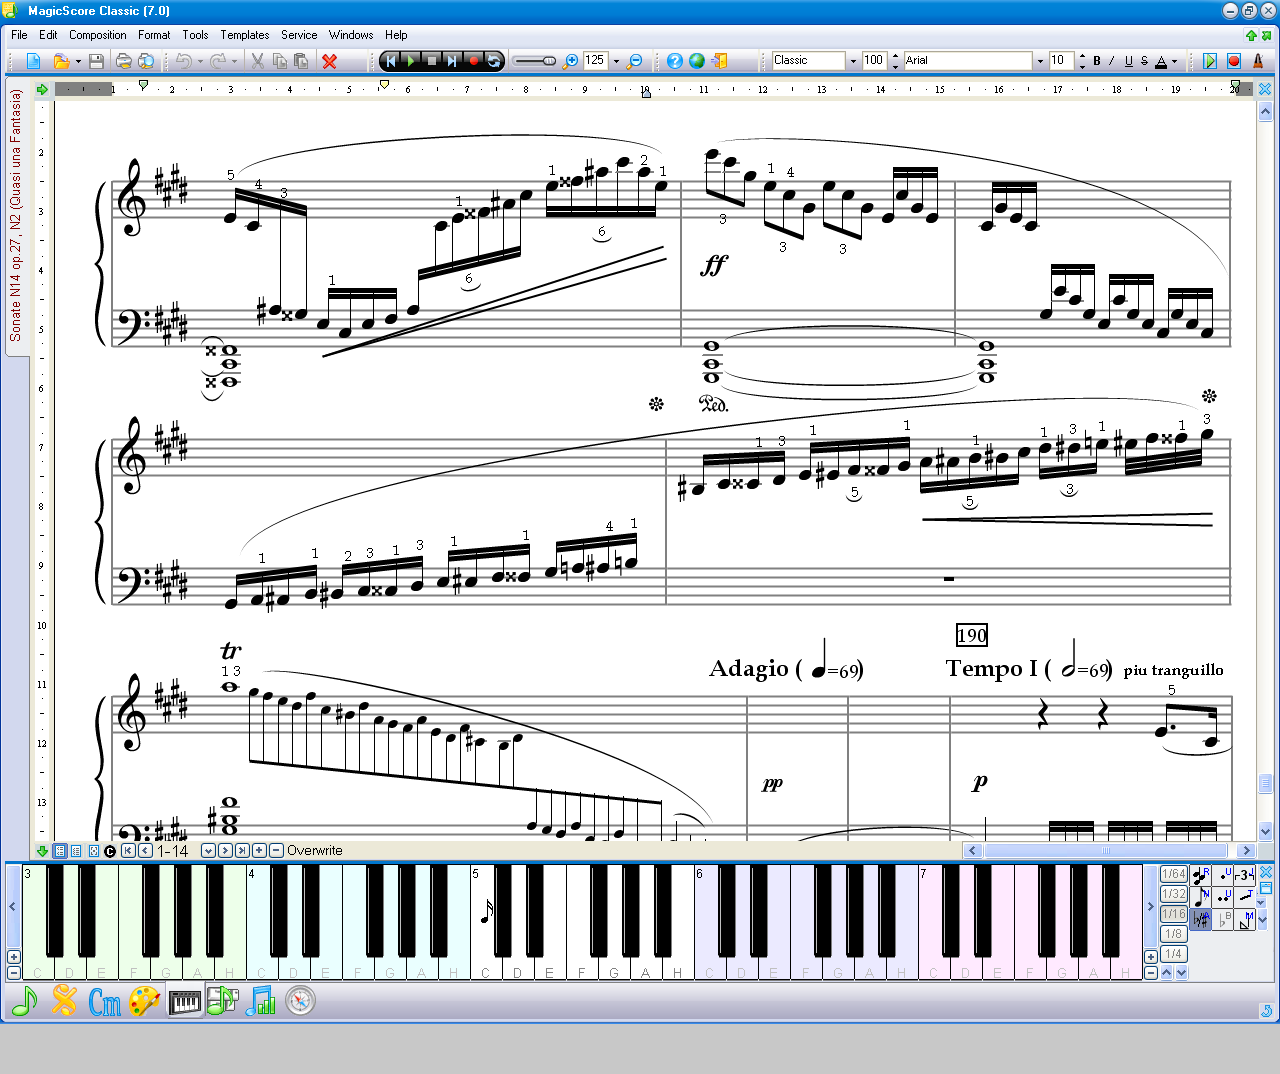This screenshot has width=1280, height=1074.
Task: Delete selection with the red X
Action: (329, 61)
